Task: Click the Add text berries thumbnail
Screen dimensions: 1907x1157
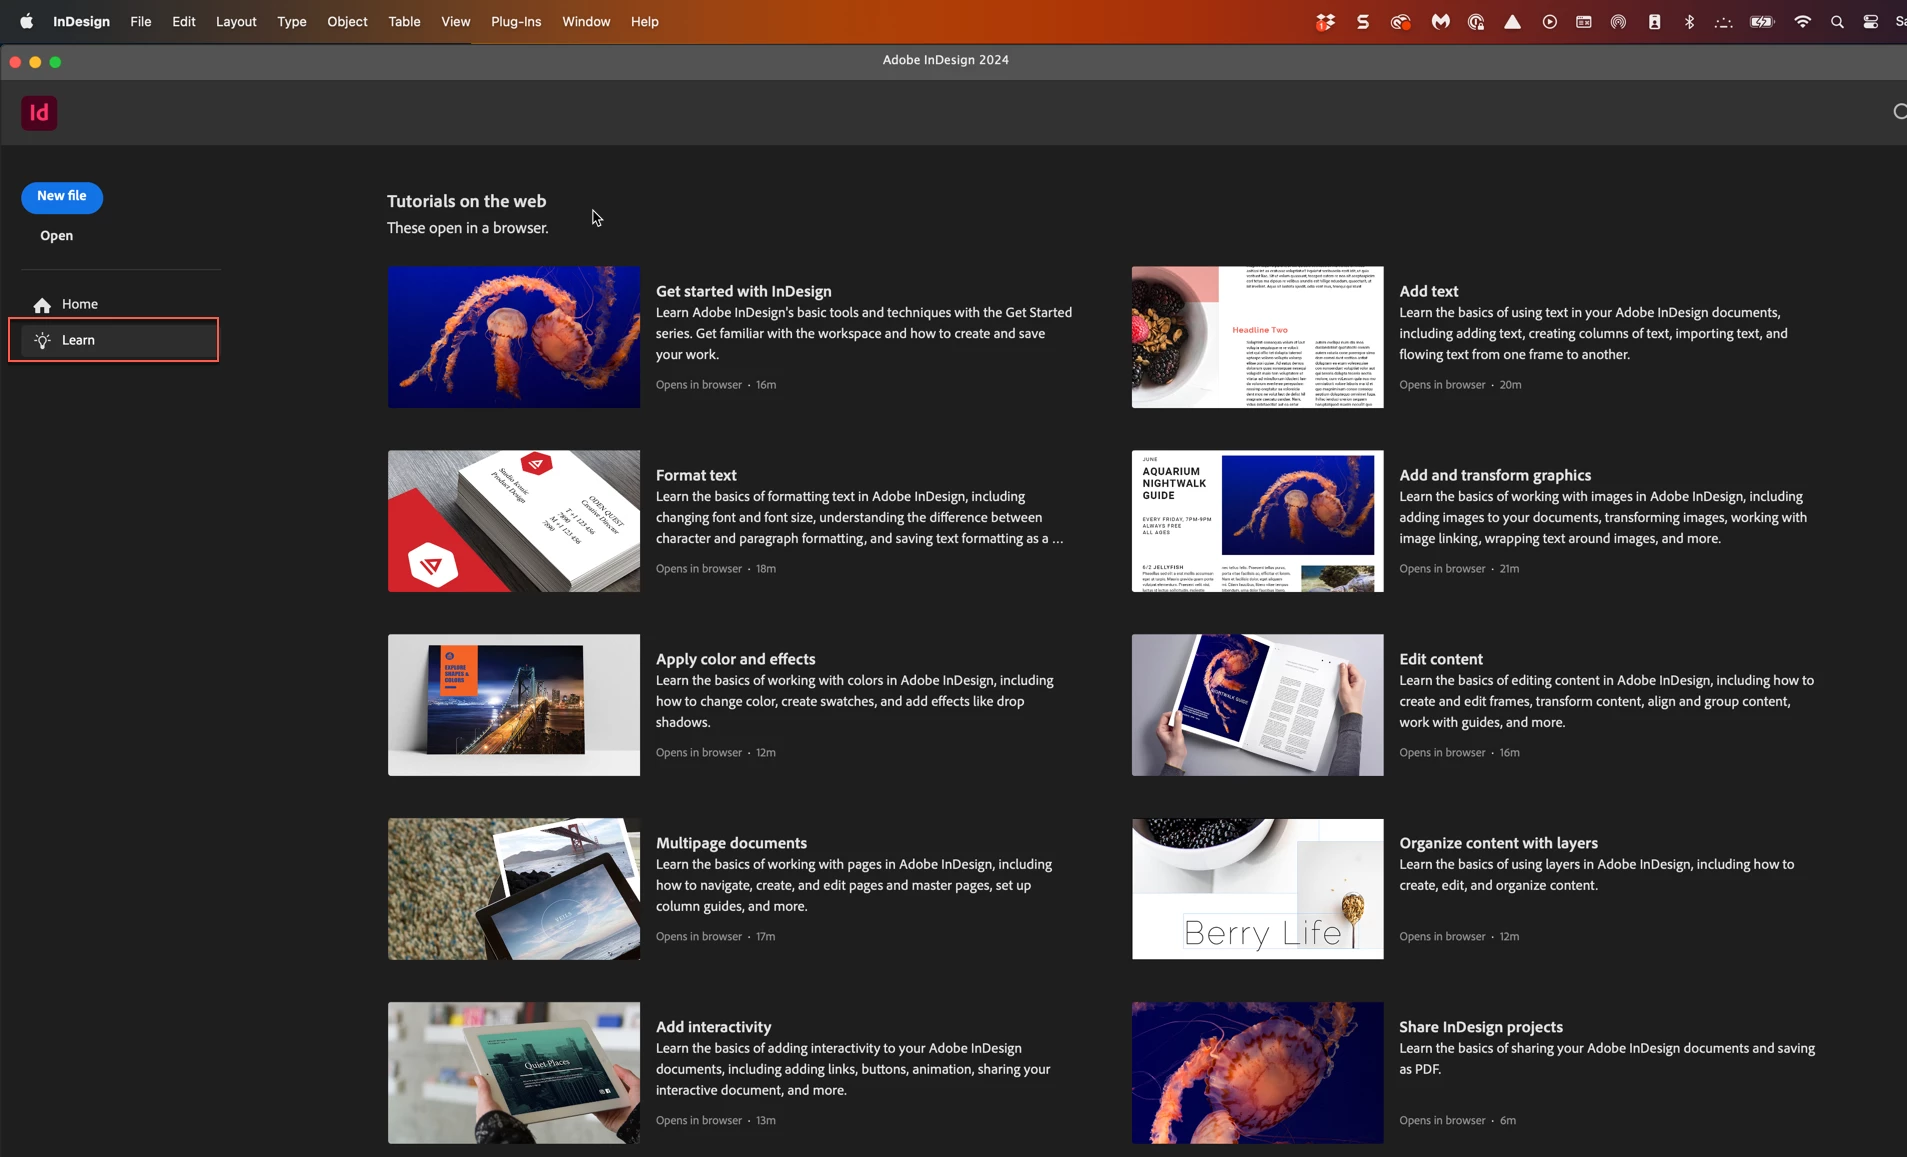Action: coord(1257,337)
